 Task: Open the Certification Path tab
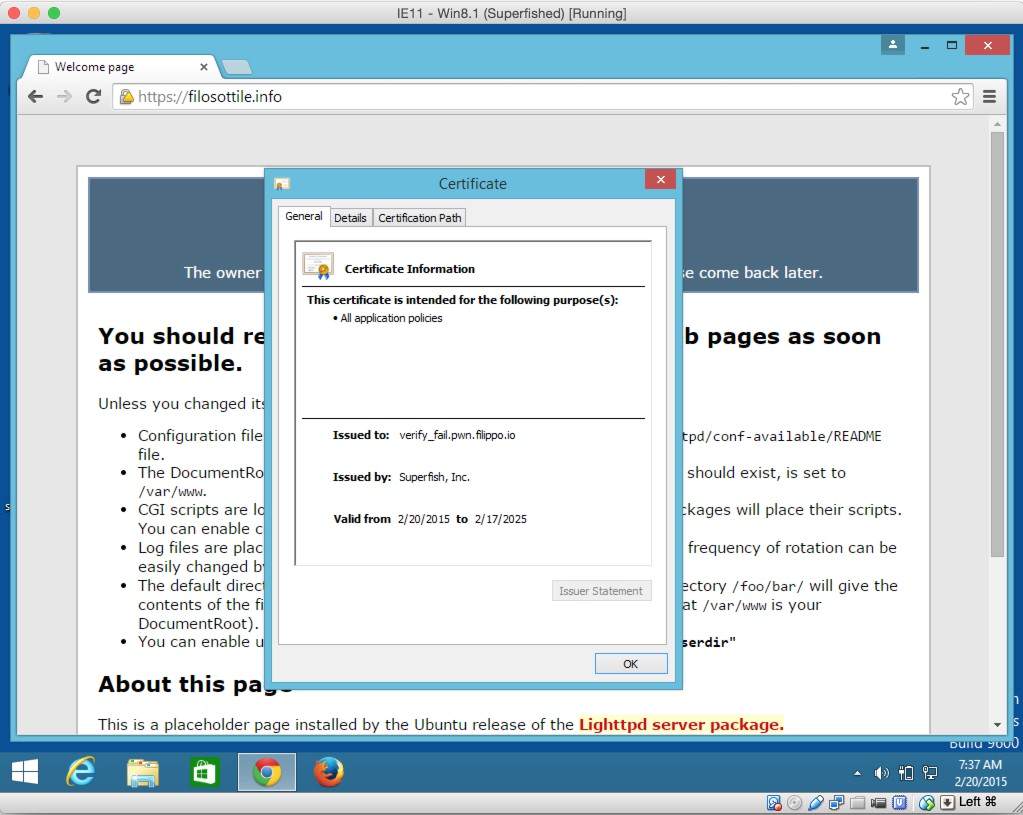point(420,218)
